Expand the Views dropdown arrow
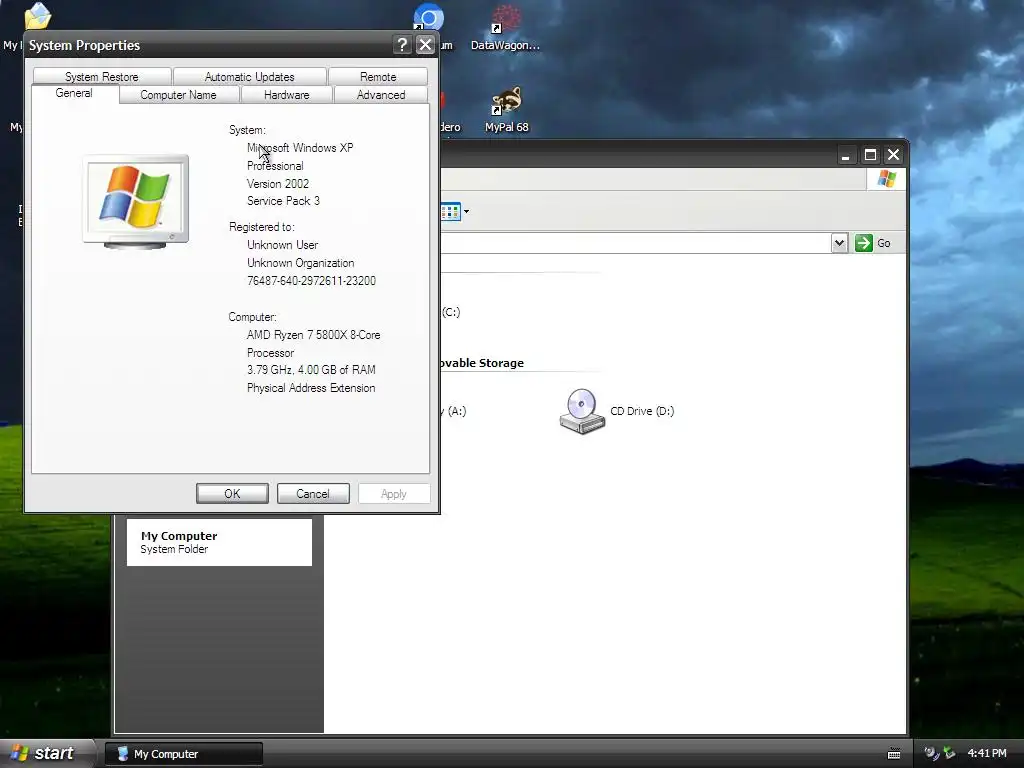This screenshot has width=1024, height=768. click(x=466, y=212)
